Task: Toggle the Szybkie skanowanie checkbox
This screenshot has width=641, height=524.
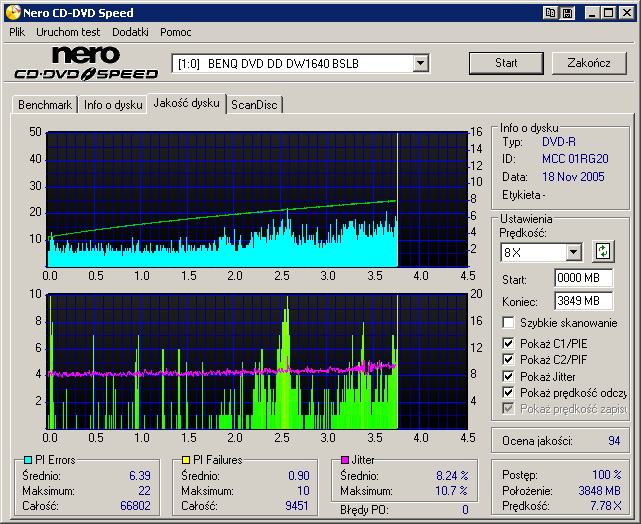Action: pyautogui.click(x=508, y=322)
